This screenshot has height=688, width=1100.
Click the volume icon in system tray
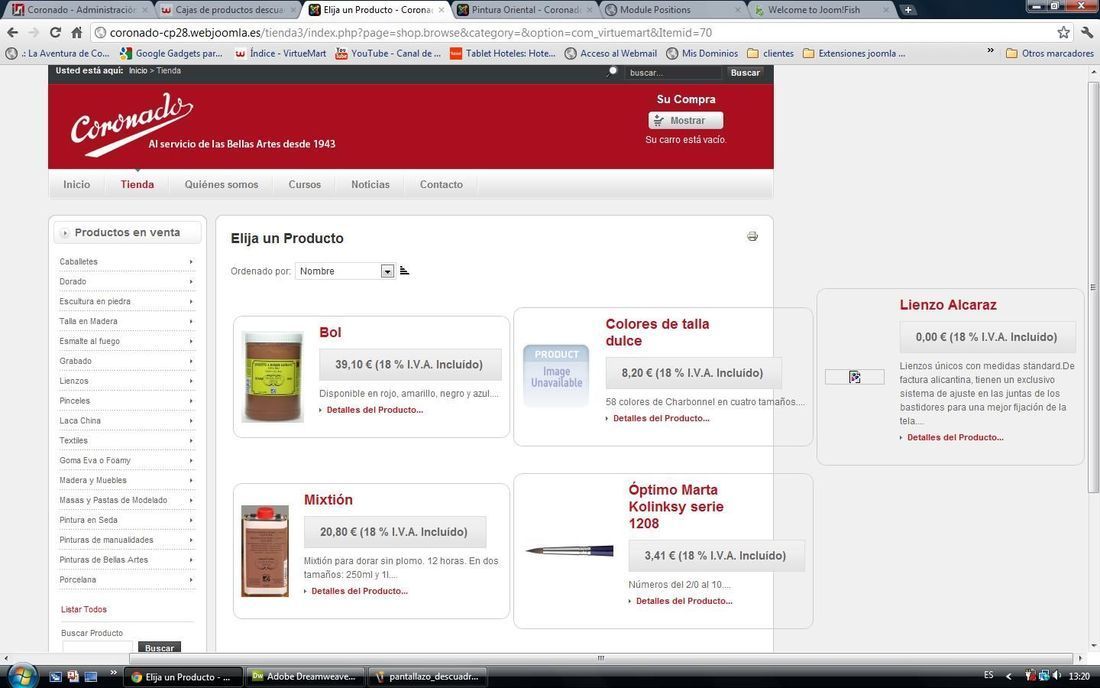[x=1057, y=675]
